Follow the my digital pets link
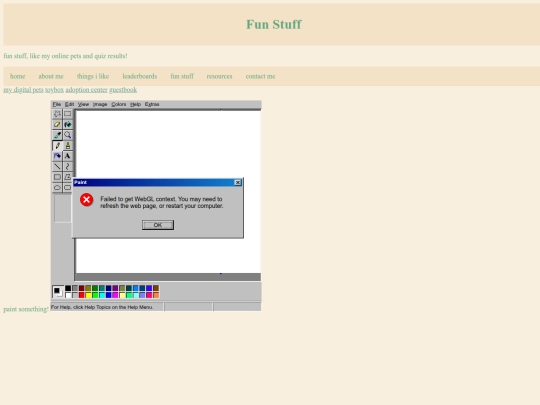540x405 pixels. pos(23,90)
